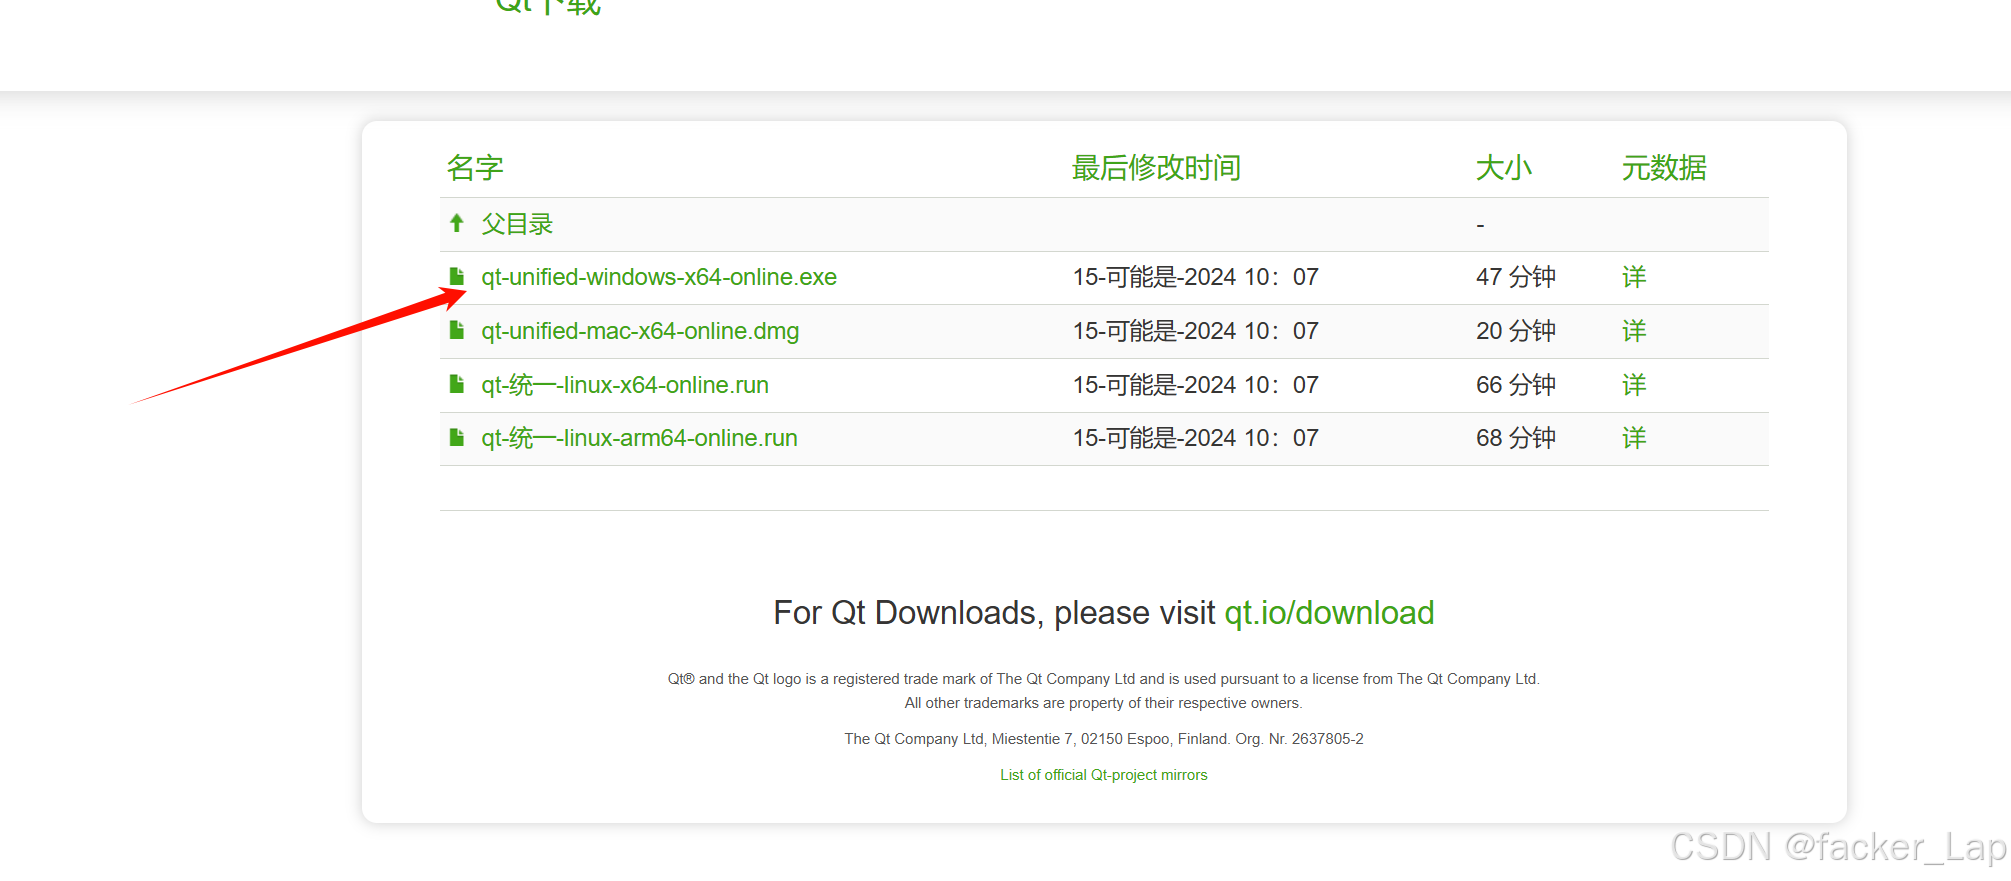Click the Qt registered trade mark notice
The image size is (2011, 881).
[1104, 679]
